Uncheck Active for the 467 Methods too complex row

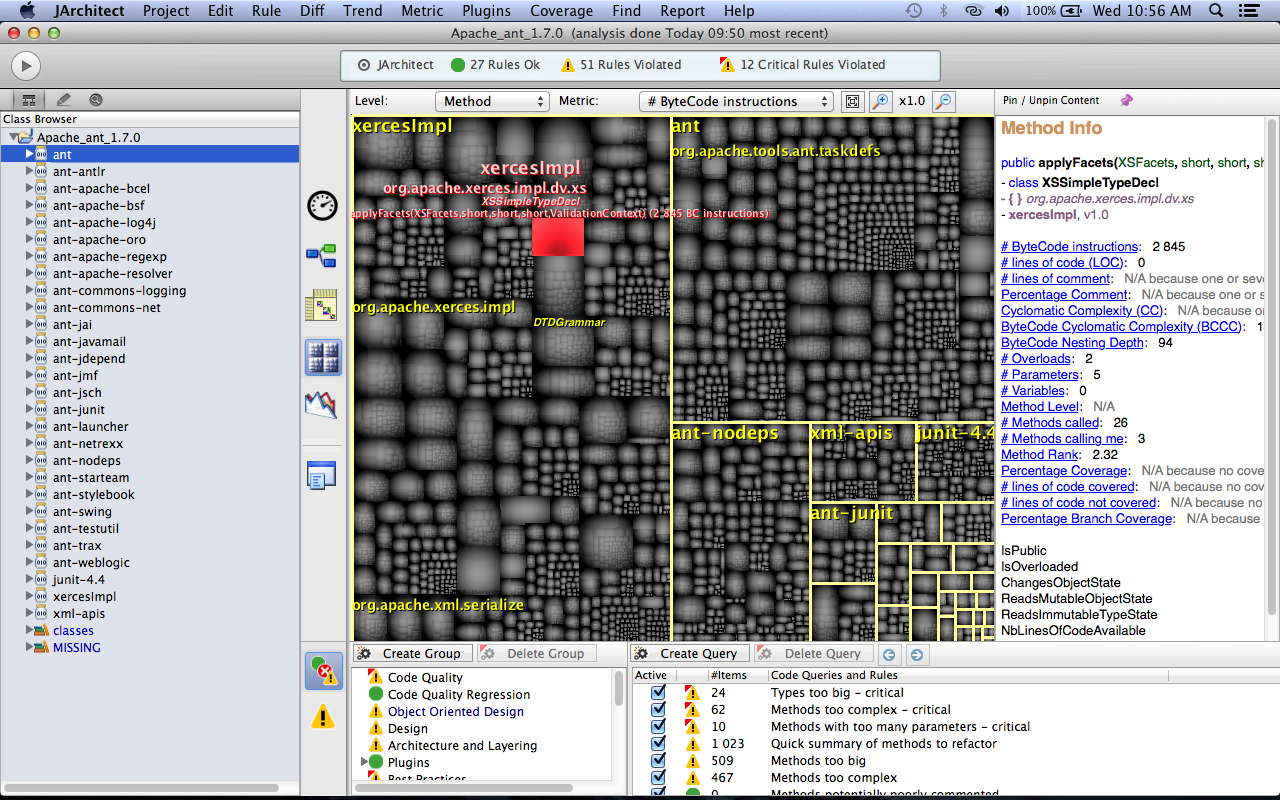(658, 777)
